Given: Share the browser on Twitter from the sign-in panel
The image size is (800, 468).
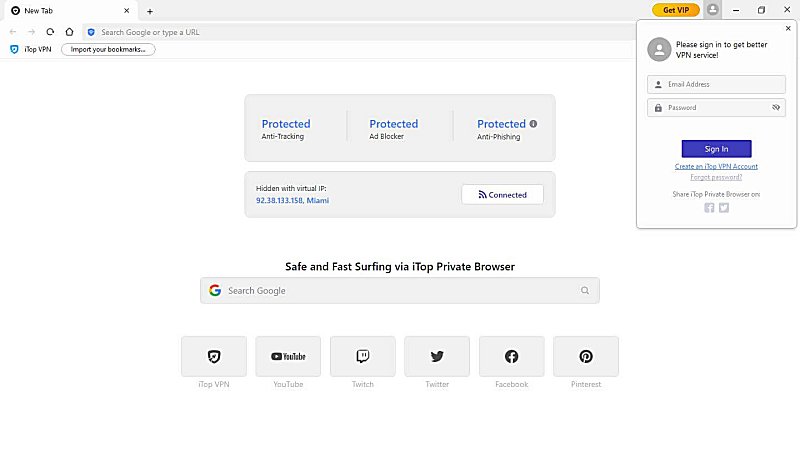Looking at the screenshot, I should (724, 208).
